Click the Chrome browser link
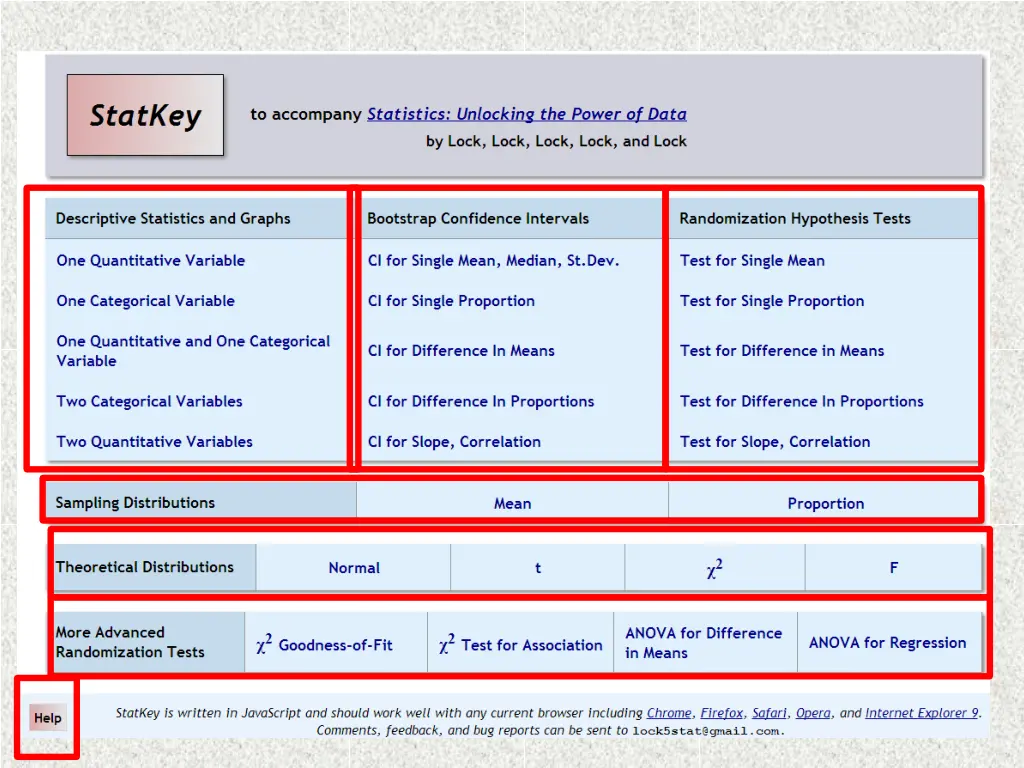Image resolution: width=1024 pixels, height=768 pixels. point(669,713)
